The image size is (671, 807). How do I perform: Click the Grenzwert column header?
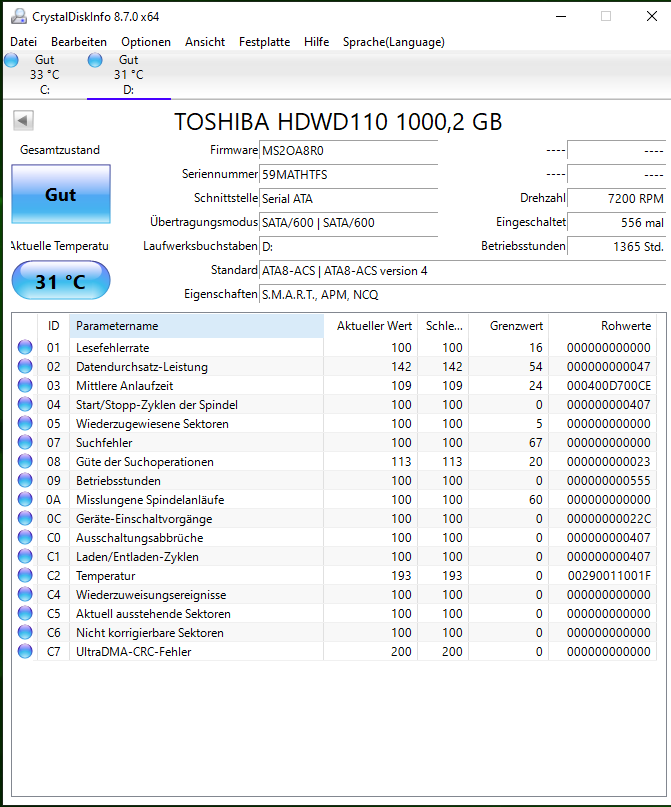(x=508, y=326)
